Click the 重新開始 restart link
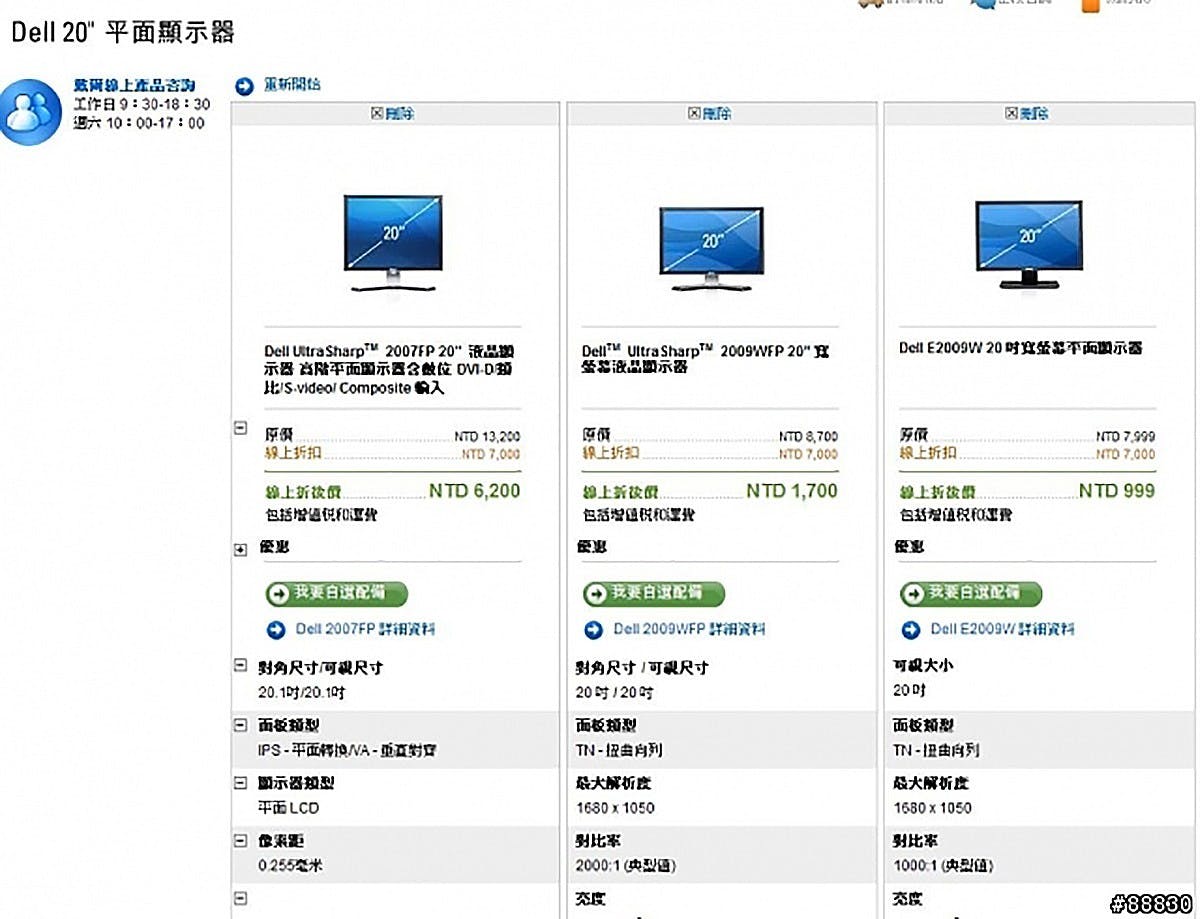The height and width of the screenshot is (919, 1200). coord(292,85)
